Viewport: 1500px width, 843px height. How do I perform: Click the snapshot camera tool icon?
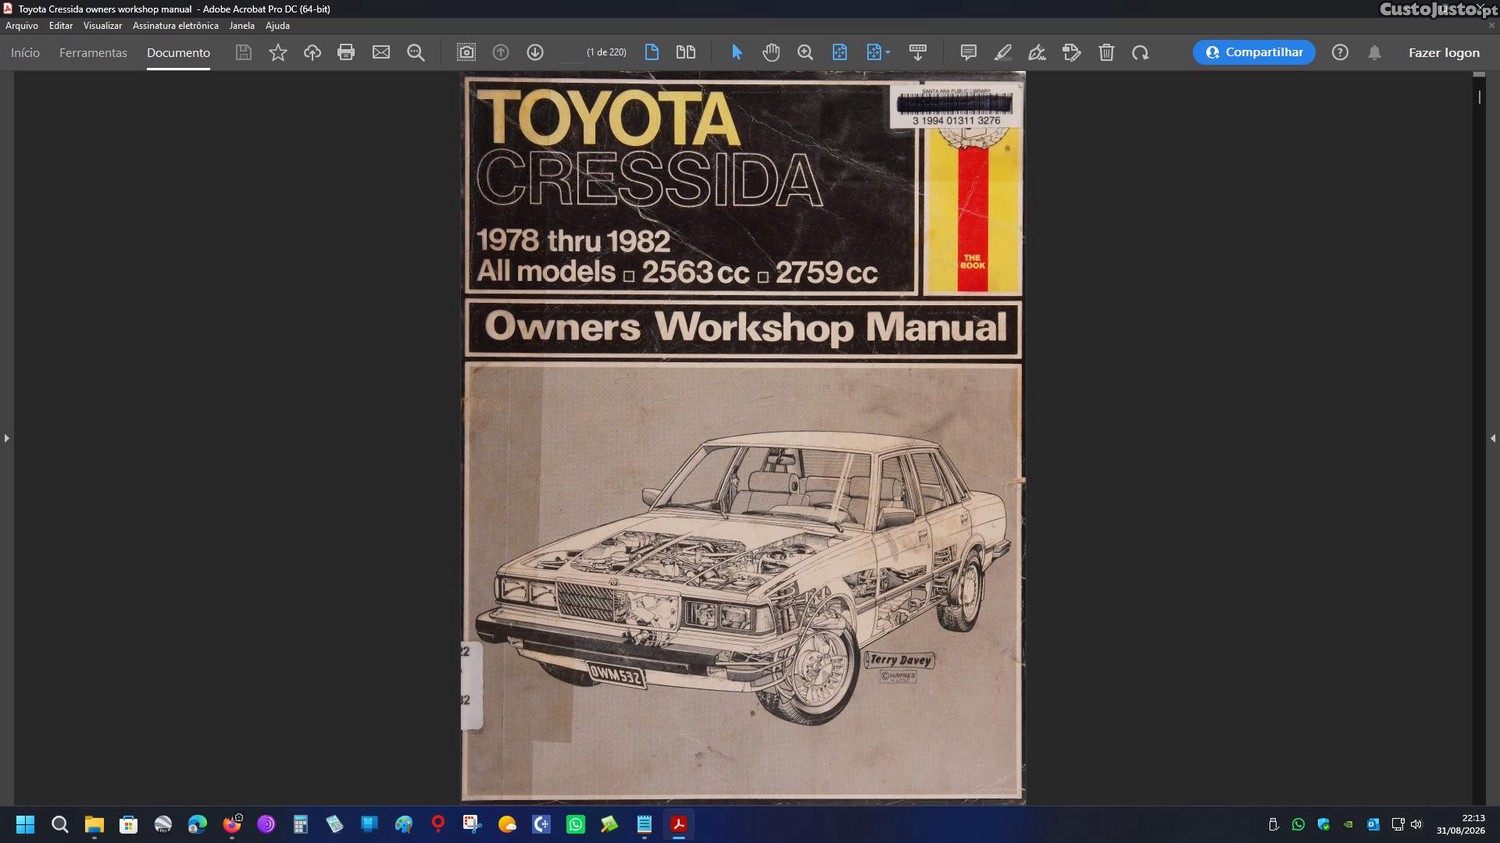coord(466,52)
